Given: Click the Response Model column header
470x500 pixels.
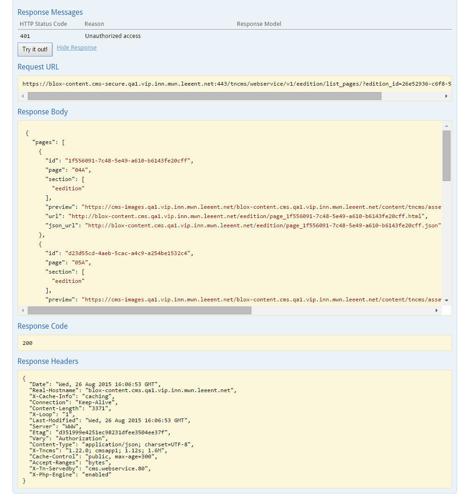Looking at the screenshot, I should [259, 24].
